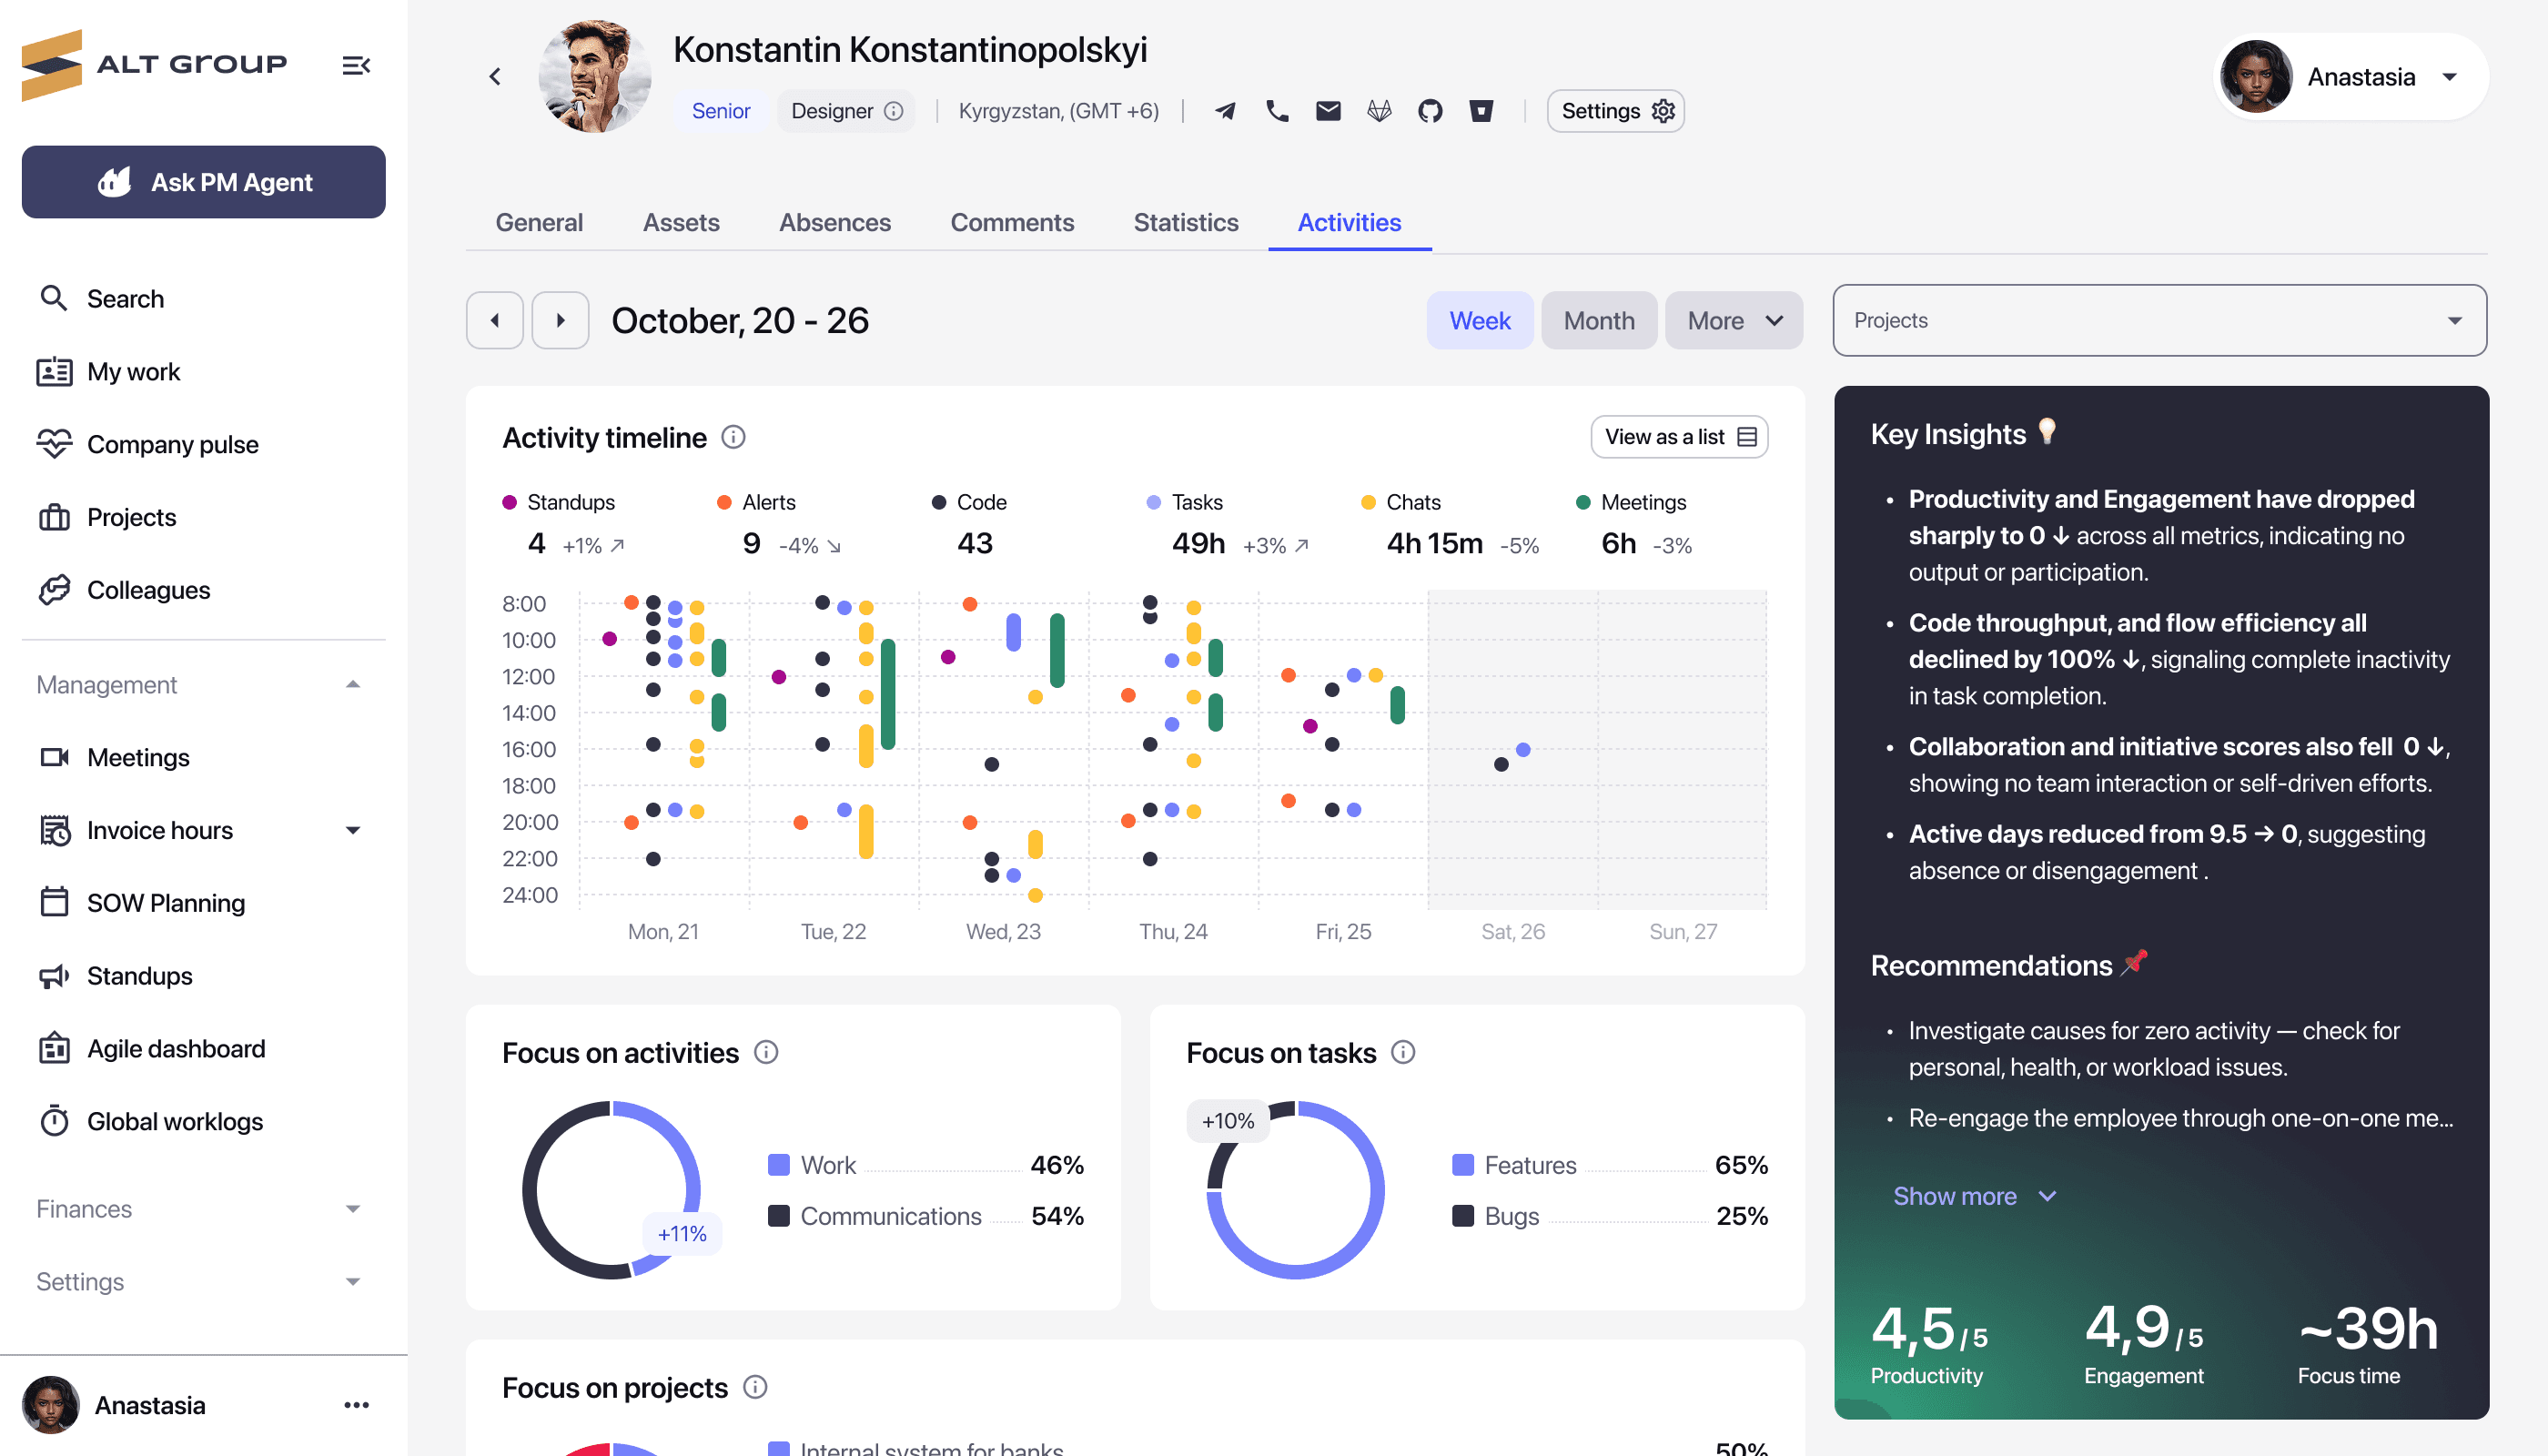Image resolution: width=2548 pixels, height=1456 pixels.
Task: Open the Absences tab
Action: [834, 222]
